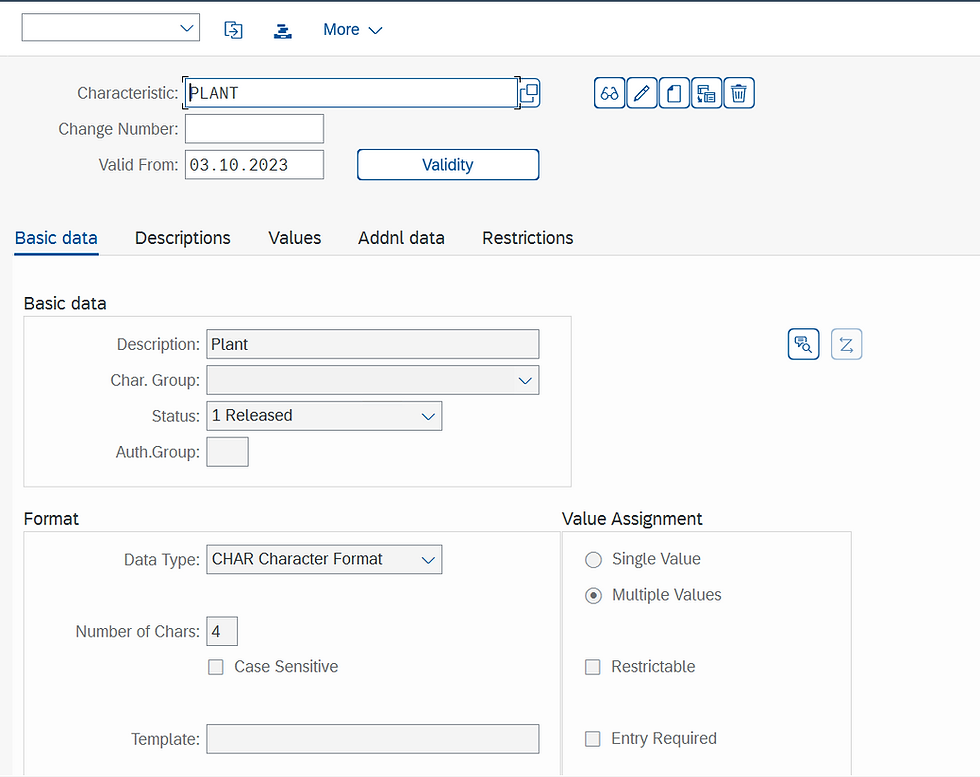Switch to the Basic data tab
This screenshot has height=777, width=980.
[56, 238]
